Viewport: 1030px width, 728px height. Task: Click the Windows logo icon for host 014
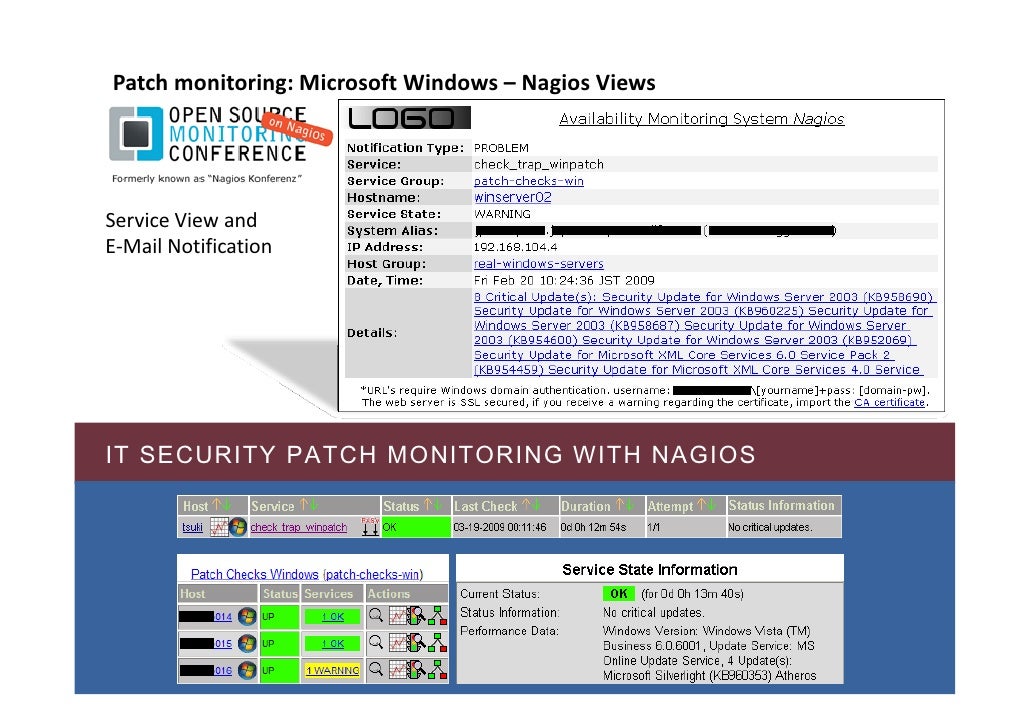(x=247, y=616)
